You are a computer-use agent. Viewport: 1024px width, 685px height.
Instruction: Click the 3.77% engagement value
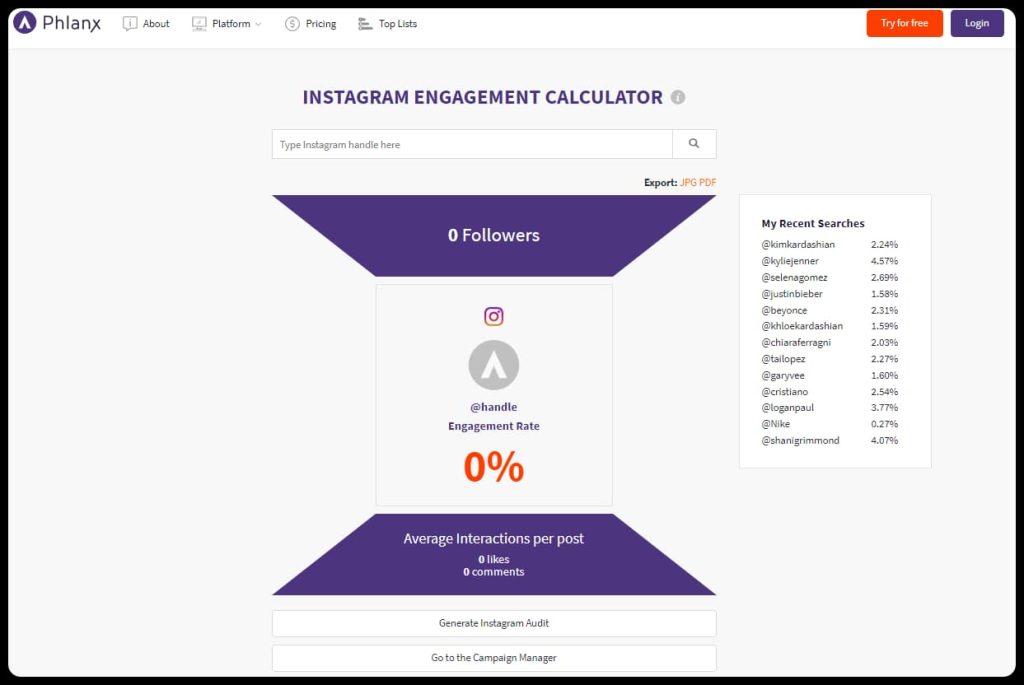[884, 407]
